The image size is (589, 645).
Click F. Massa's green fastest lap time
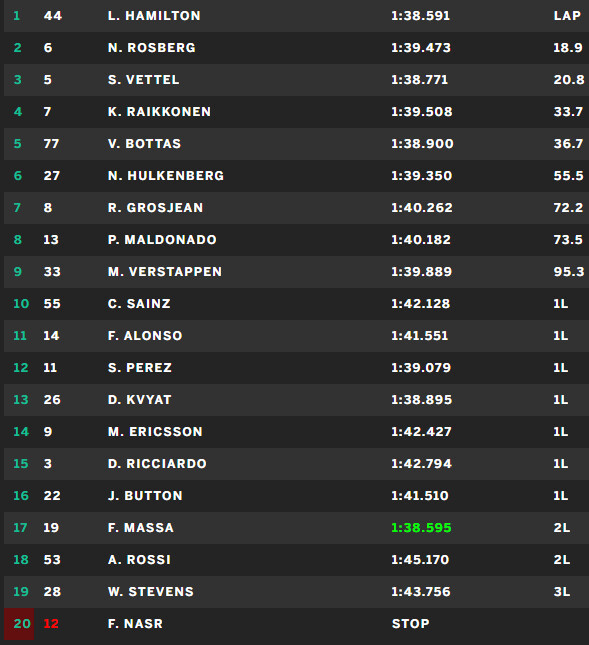click(x=421, y=528)
